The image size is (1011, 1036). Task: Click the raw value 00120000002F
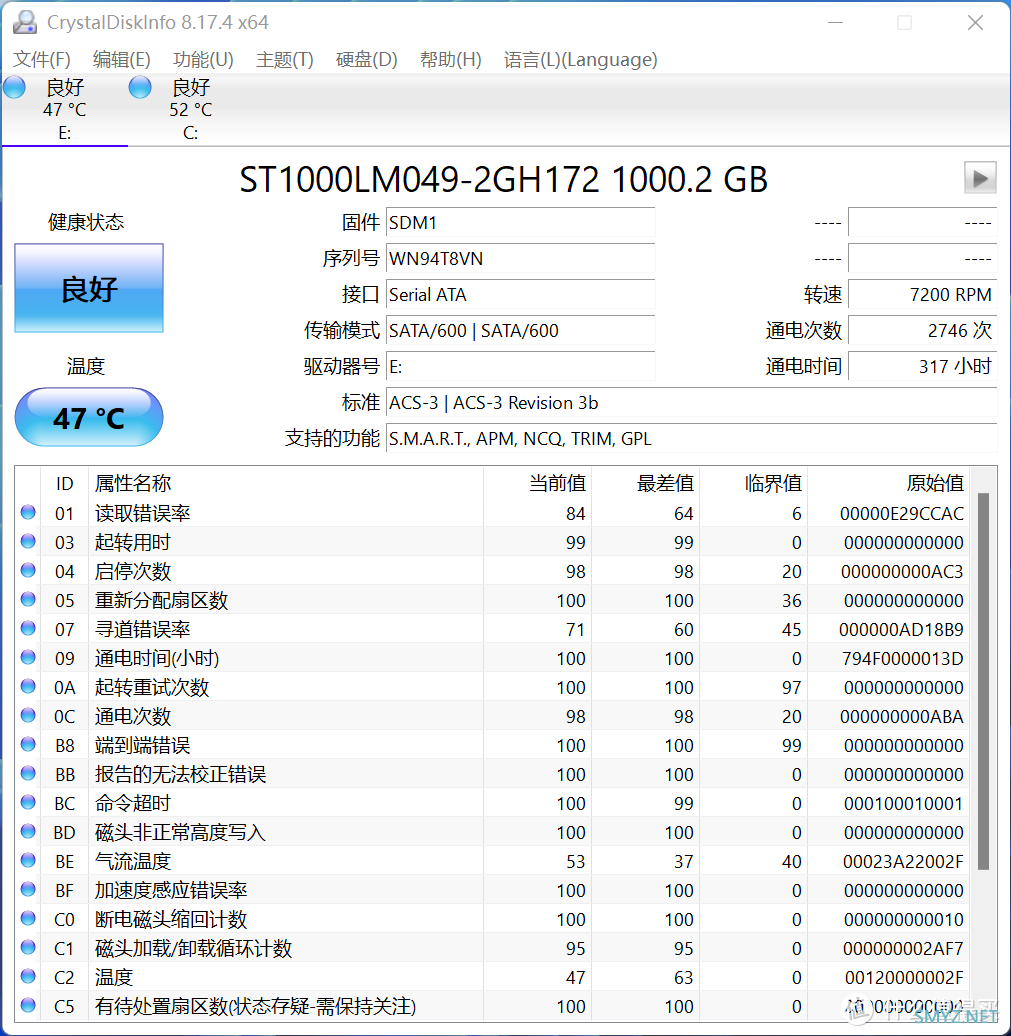point(904,977)
